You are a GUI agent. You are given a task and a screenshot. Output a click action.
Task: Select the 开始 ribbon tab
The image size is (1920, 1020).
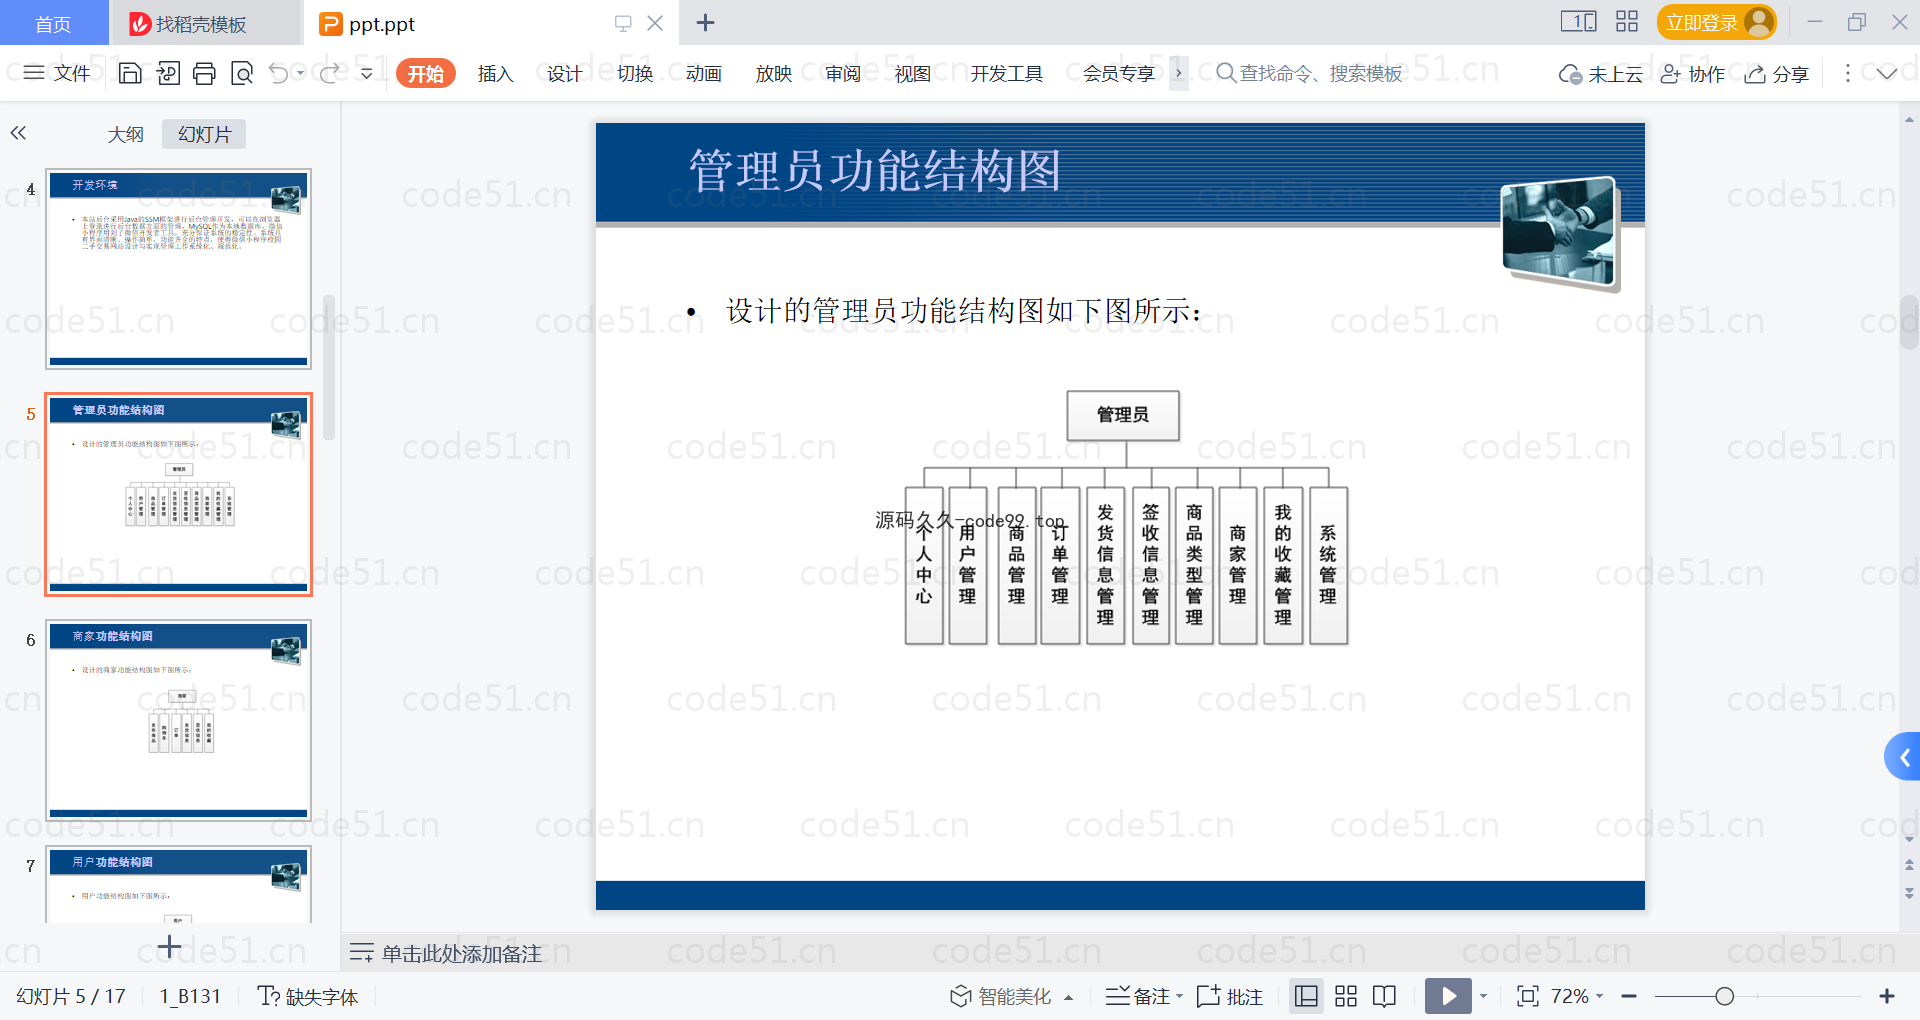[x=426, y=74]
